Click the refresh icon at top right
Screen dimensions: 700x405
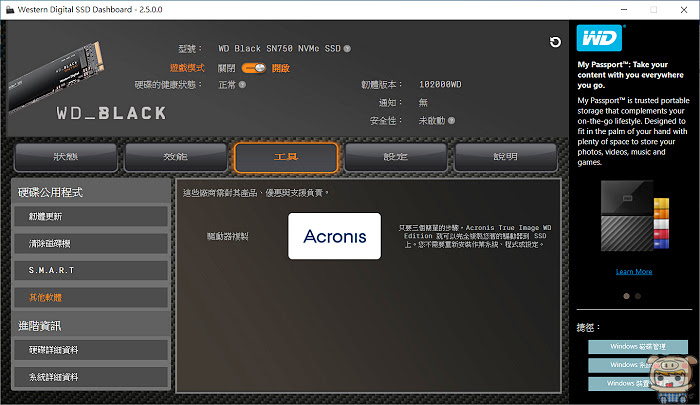(555, 42)
